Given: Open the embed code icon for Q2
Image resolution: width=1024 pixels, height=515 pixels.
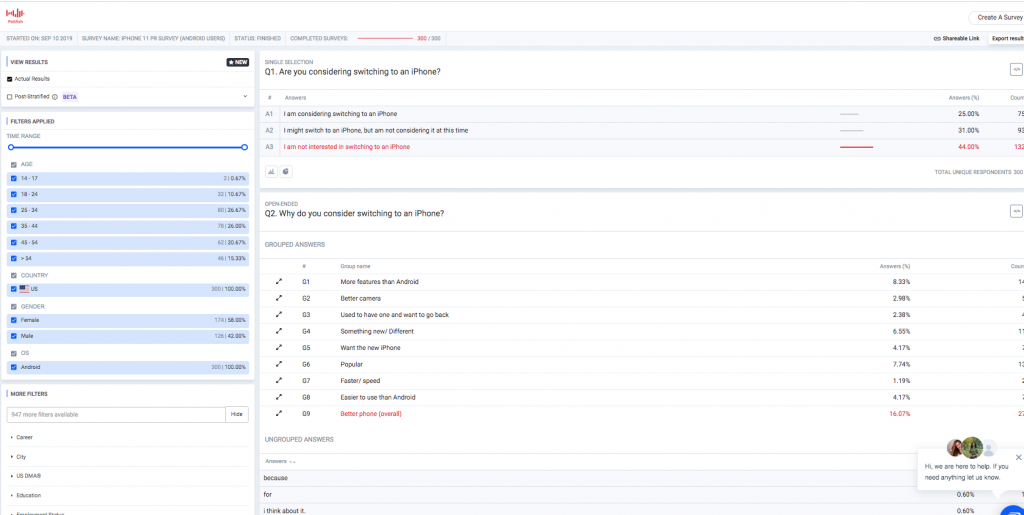Looking at the screenshot, I should click(x=1016, y=211).
